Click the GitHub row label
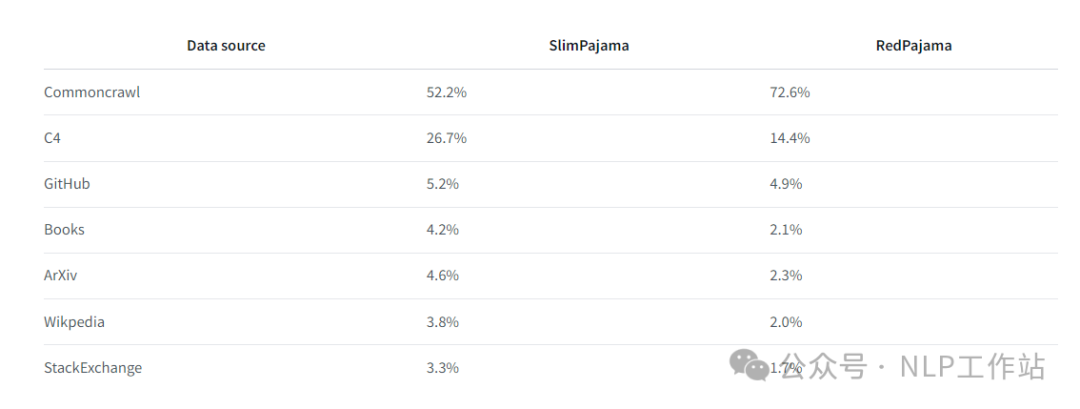The height and width of the screenshot is (409, 1080). (x=67, y=184)
